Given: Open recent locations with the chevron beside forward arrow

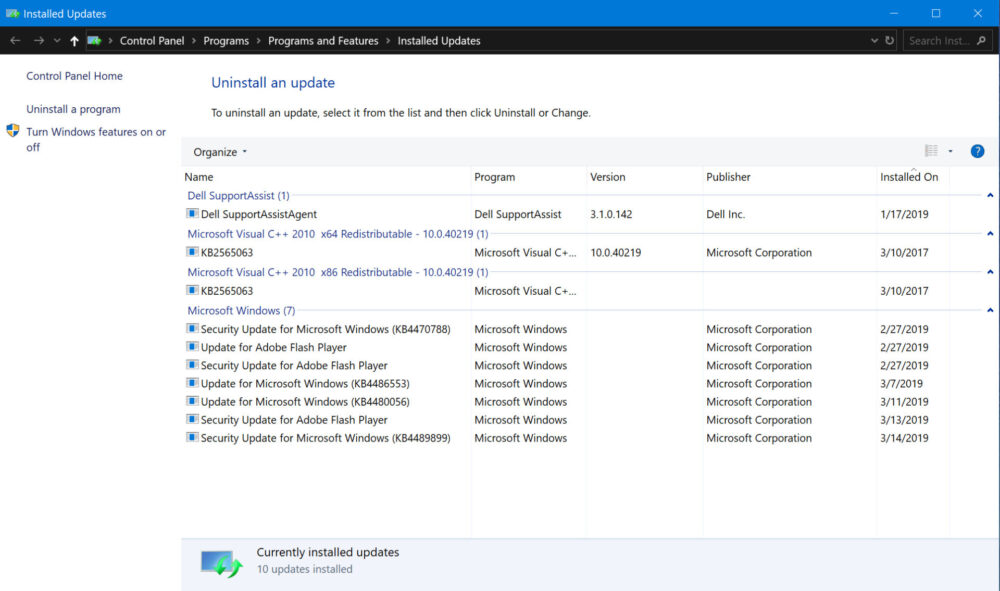Looking at the screenshot, I should [x=56, y=40].
